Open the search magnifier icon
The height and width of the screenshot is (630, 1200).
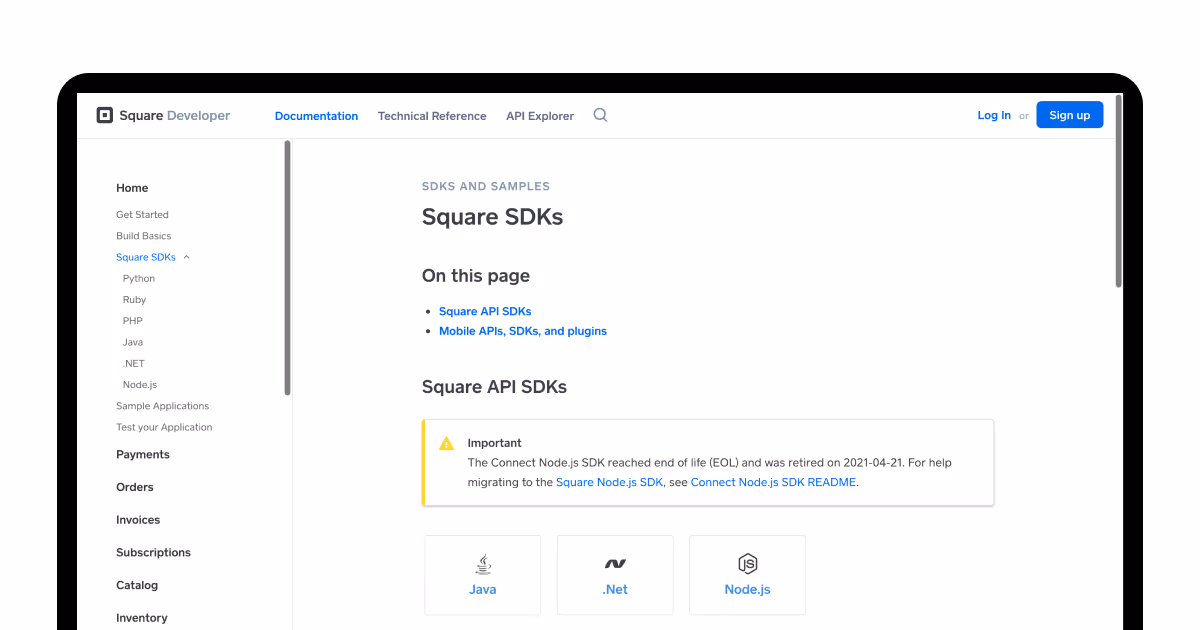pyautogui.click(x=600, y=115)
